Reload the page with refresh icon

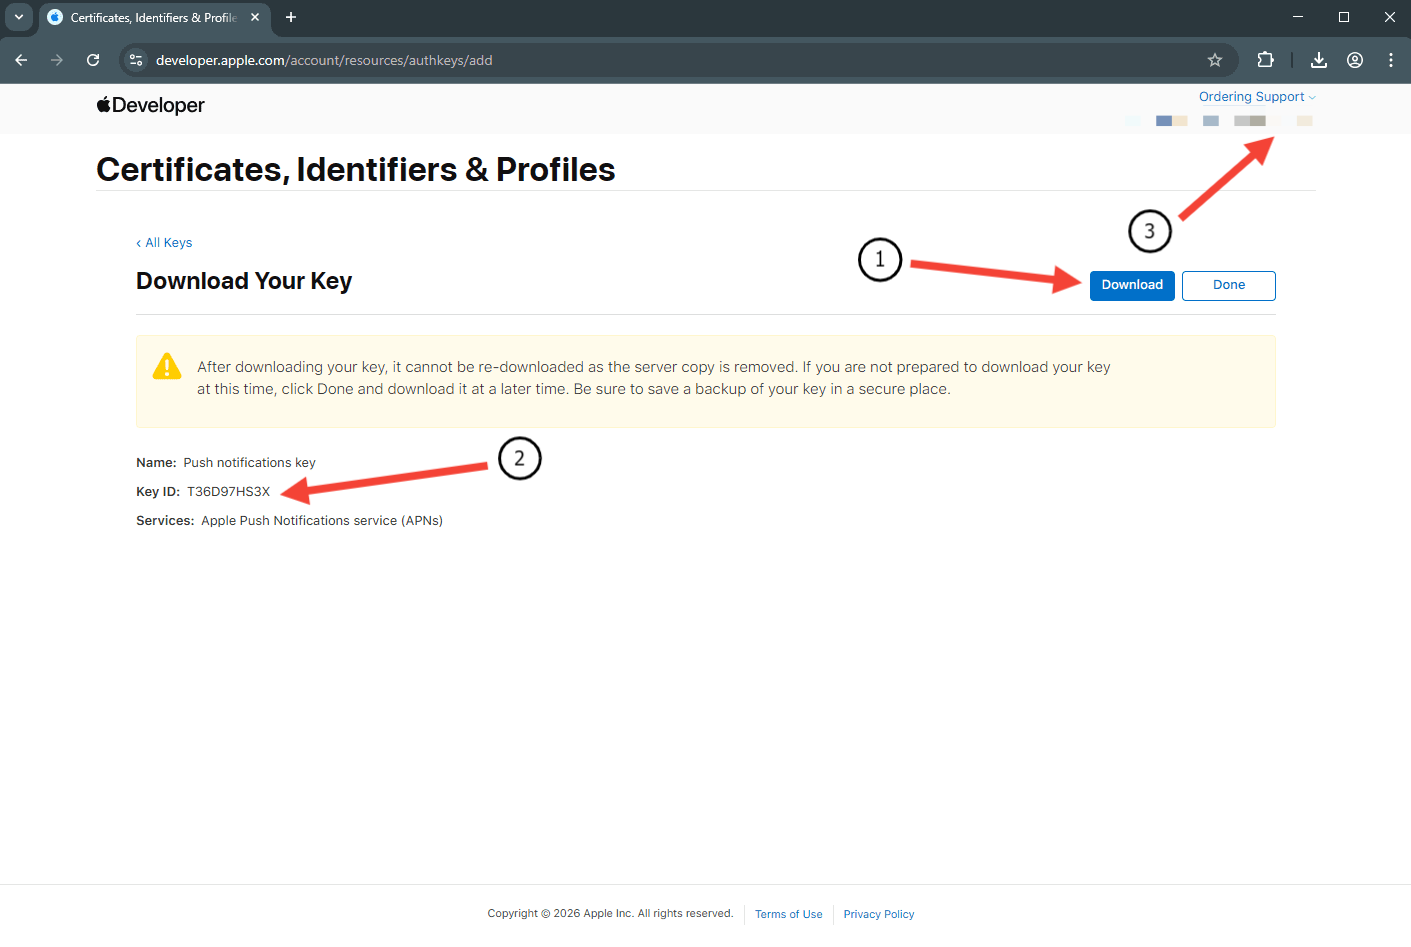coord(93,60)
